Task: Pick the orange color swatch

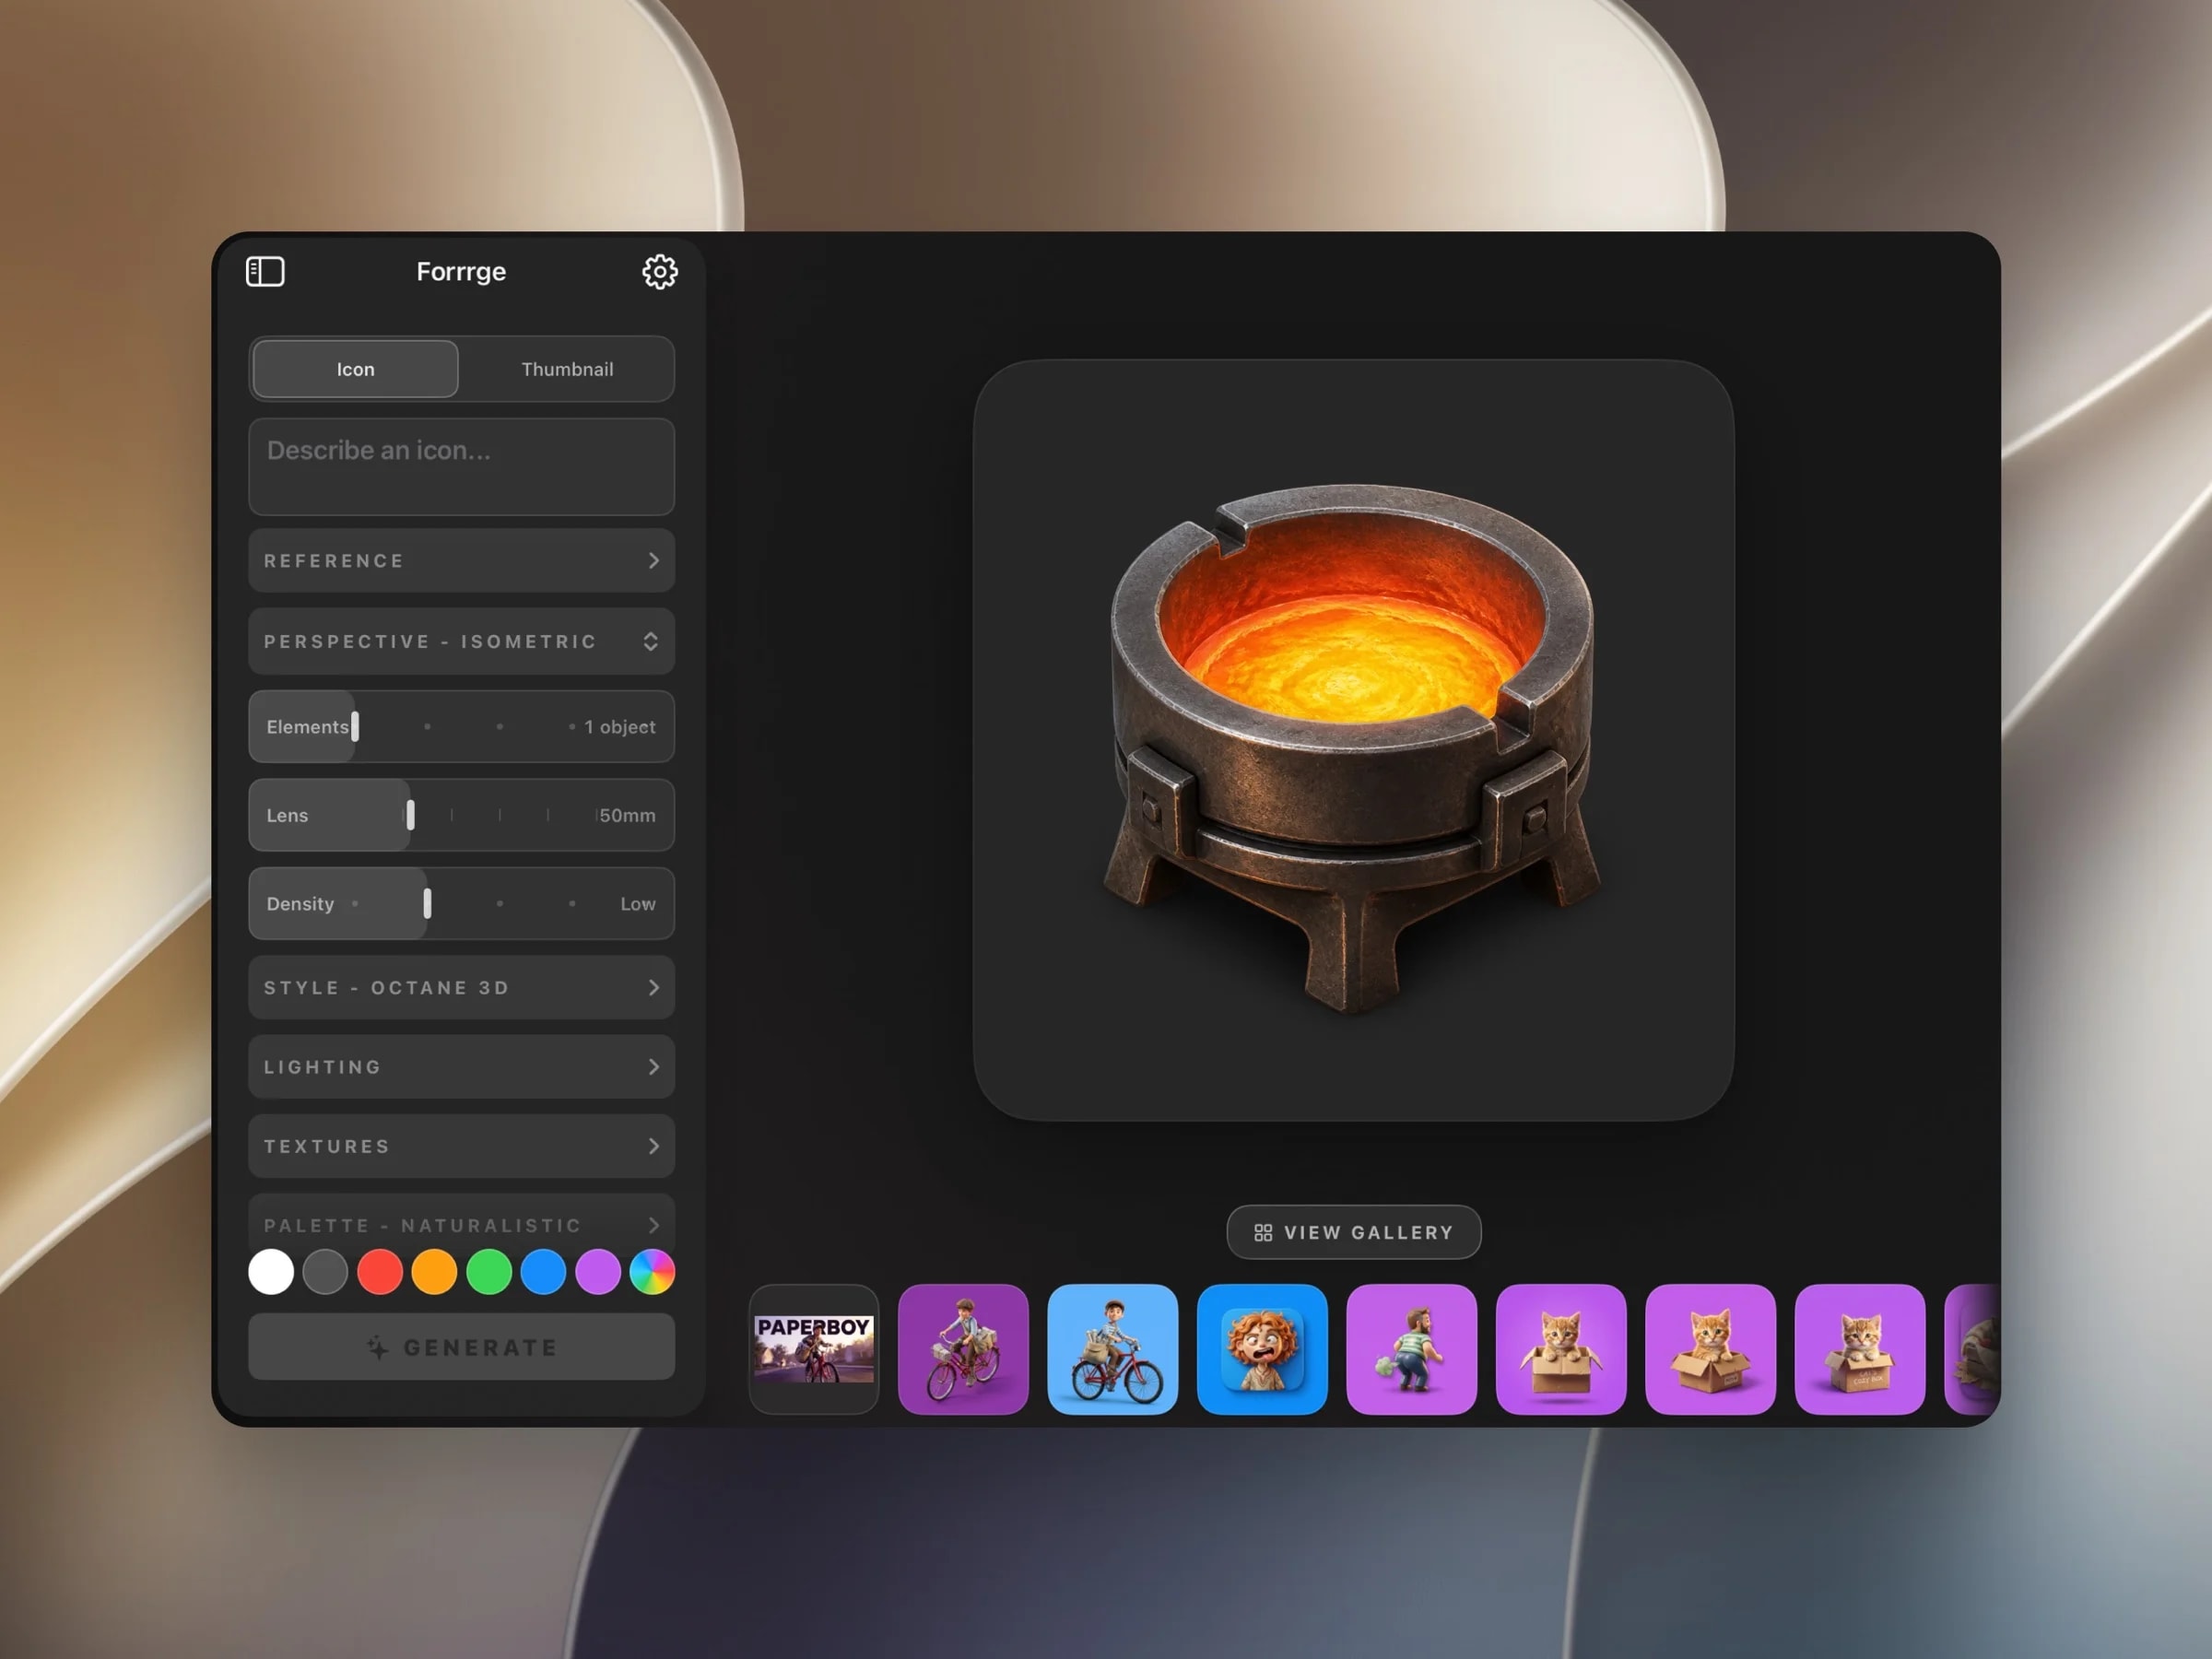Action: [434, 1272]
